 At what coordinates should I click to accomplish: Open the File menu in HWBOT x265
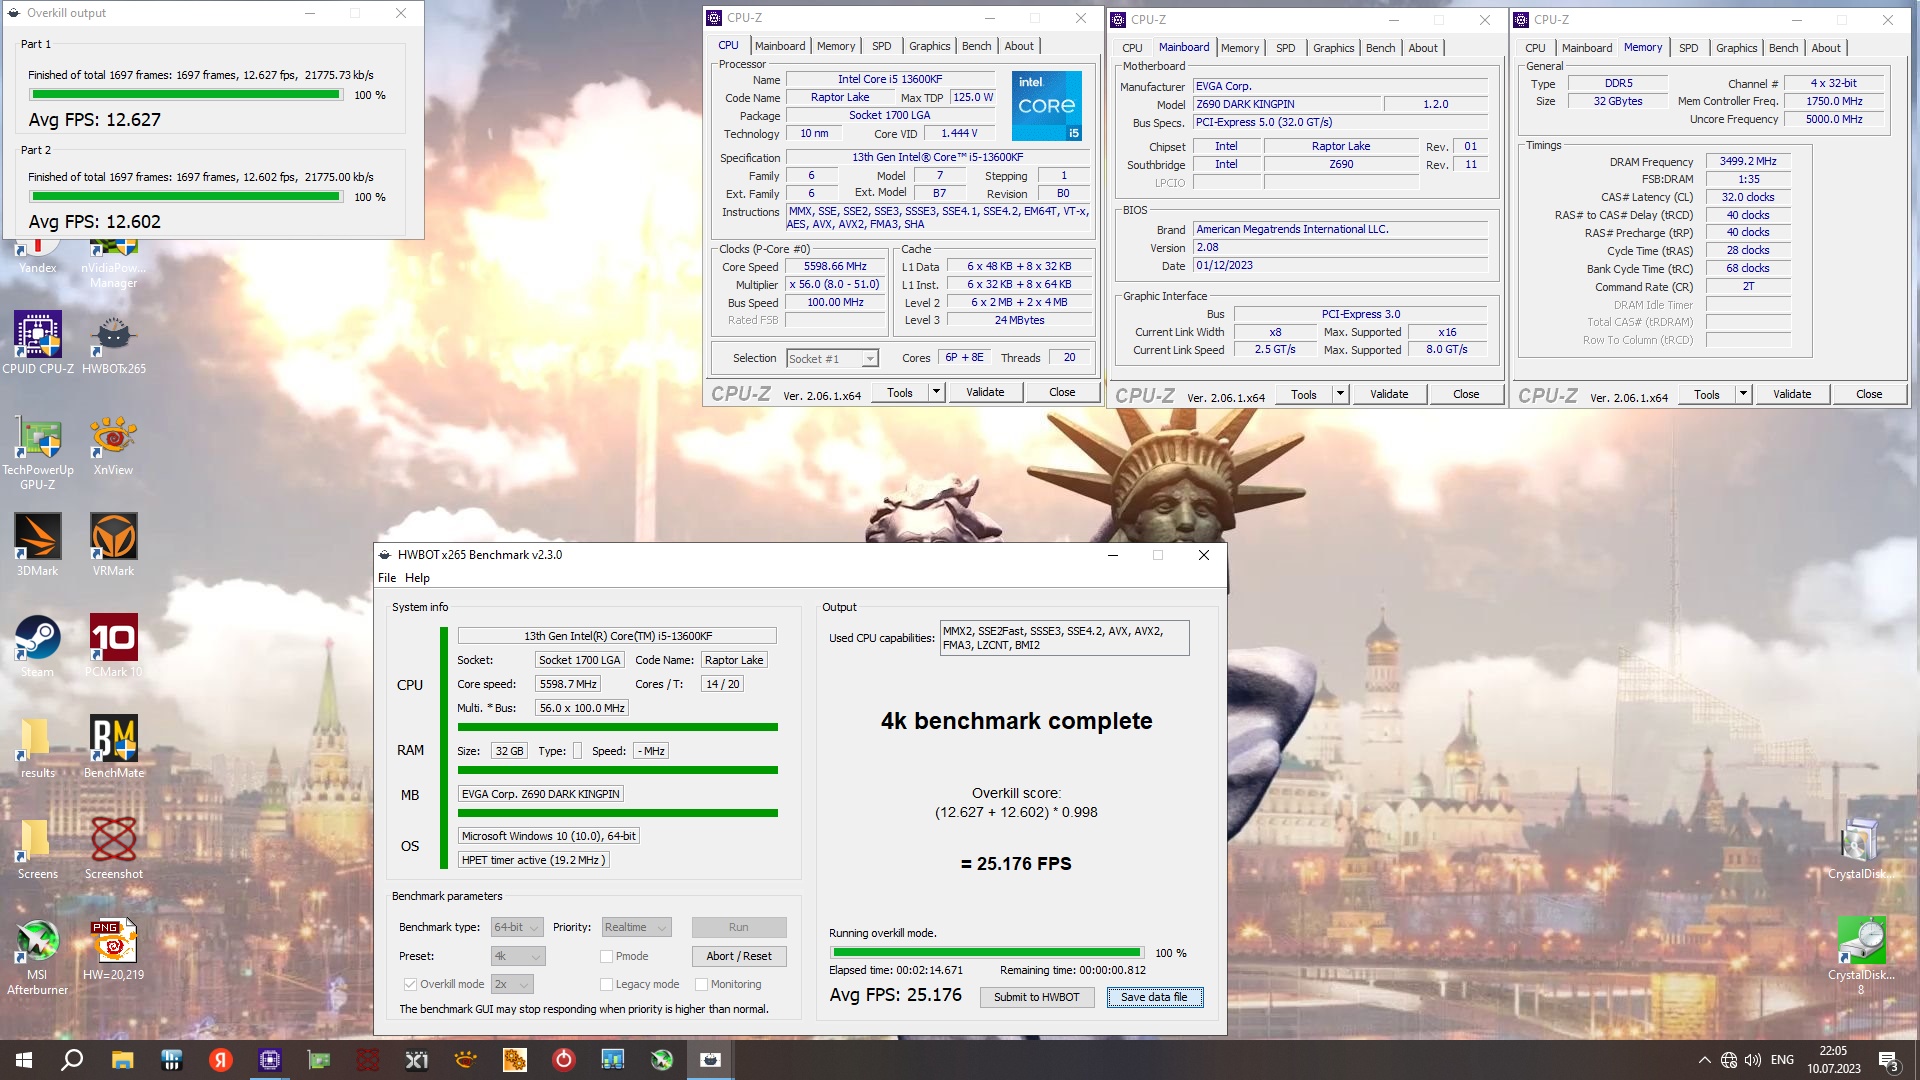pyautogui.click(x=387, y=578)
